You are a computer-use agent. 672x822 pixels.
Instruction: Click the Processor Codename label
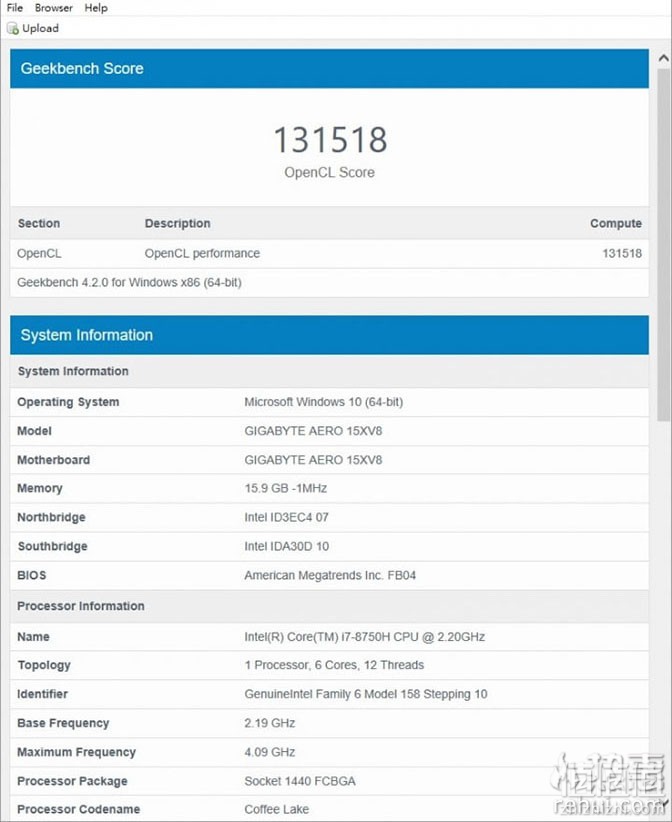point(79,809)
